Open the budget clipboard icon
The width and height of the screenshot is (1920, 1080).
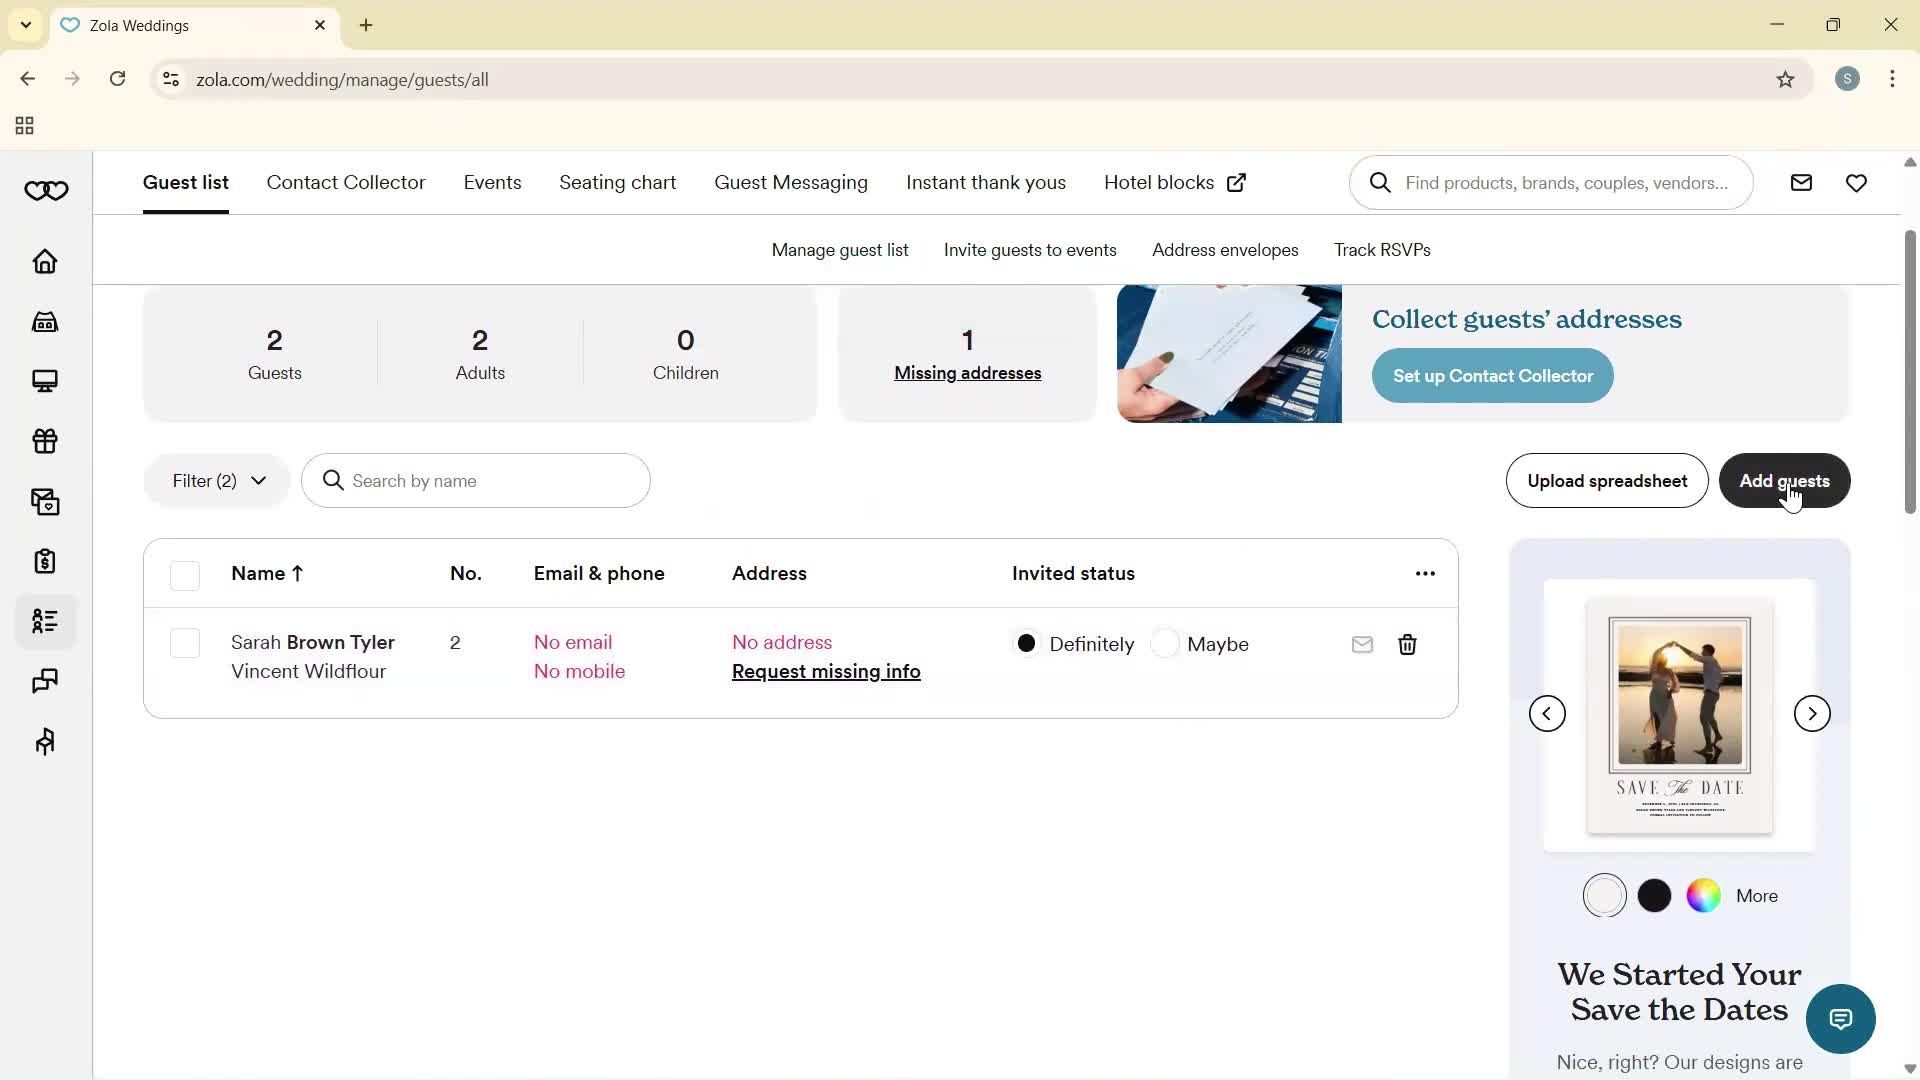coord(45,561)
